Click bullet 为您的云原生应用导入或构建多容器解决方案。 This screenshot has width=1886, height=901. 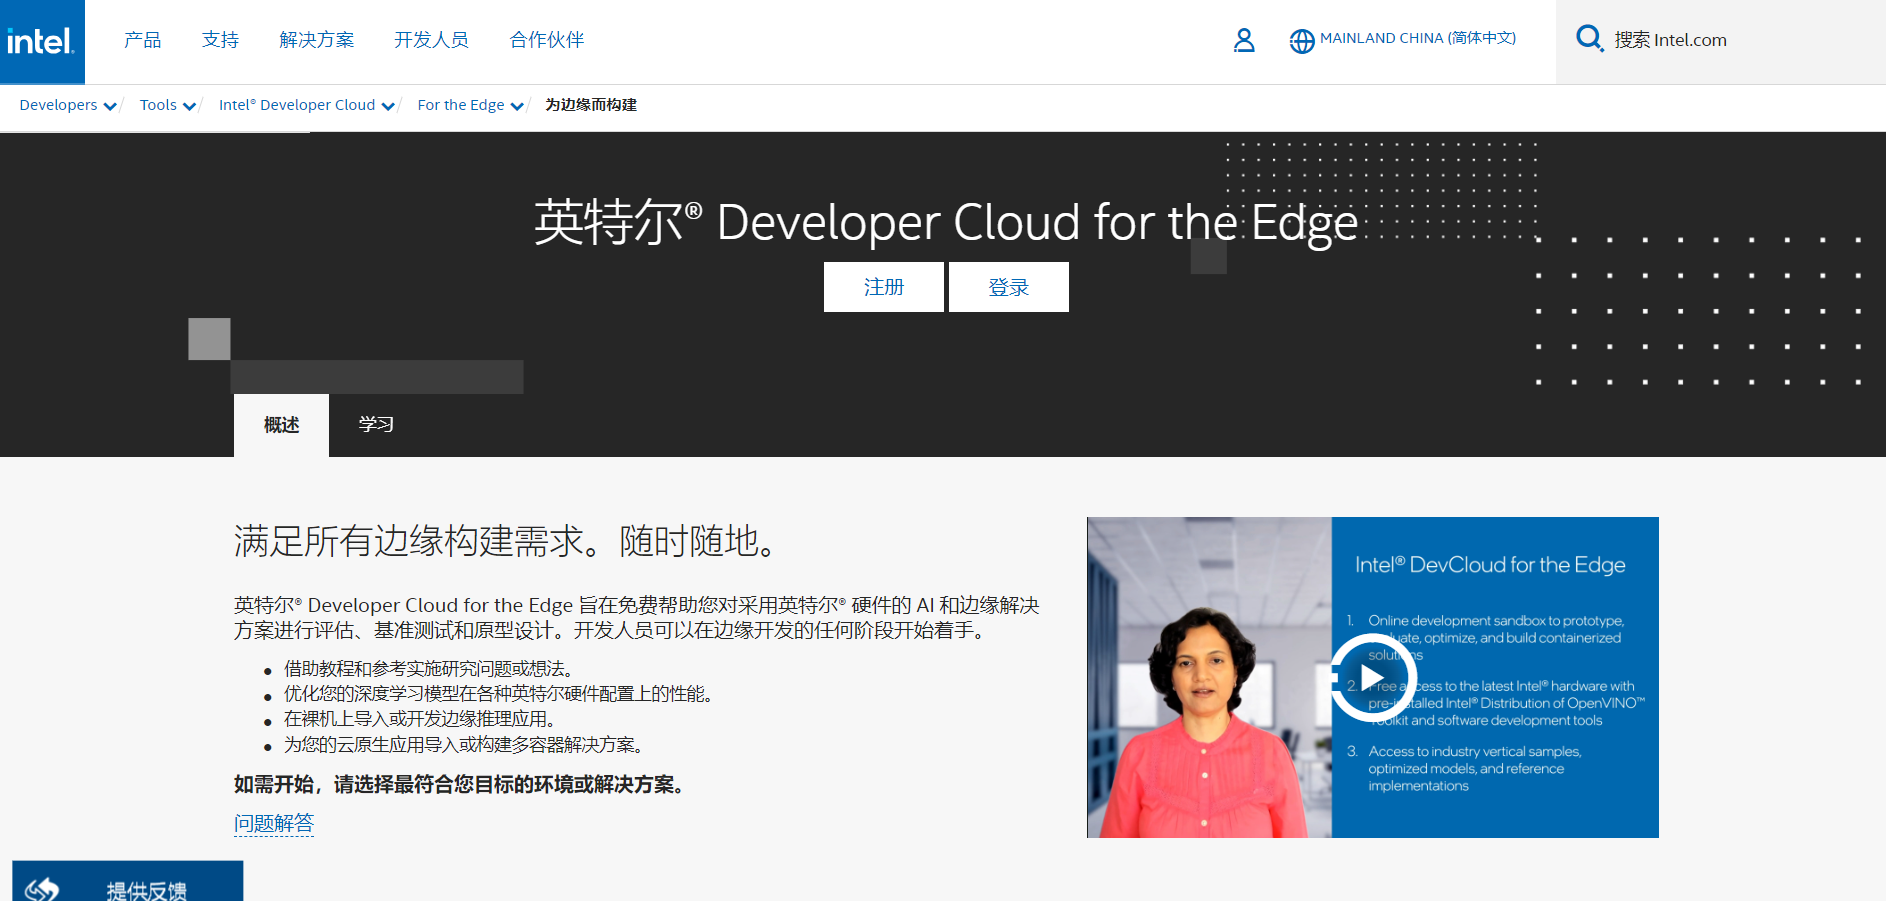click(x=463, y=745)
